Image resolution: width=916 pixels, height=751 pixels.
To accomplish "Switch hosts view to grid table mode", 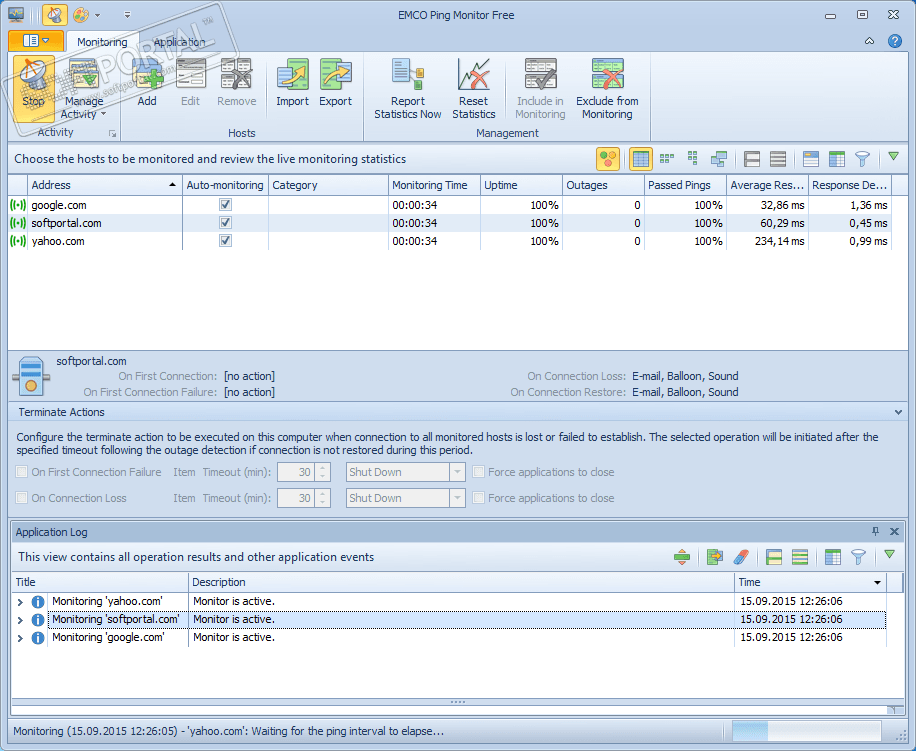I will click(641, 159).
